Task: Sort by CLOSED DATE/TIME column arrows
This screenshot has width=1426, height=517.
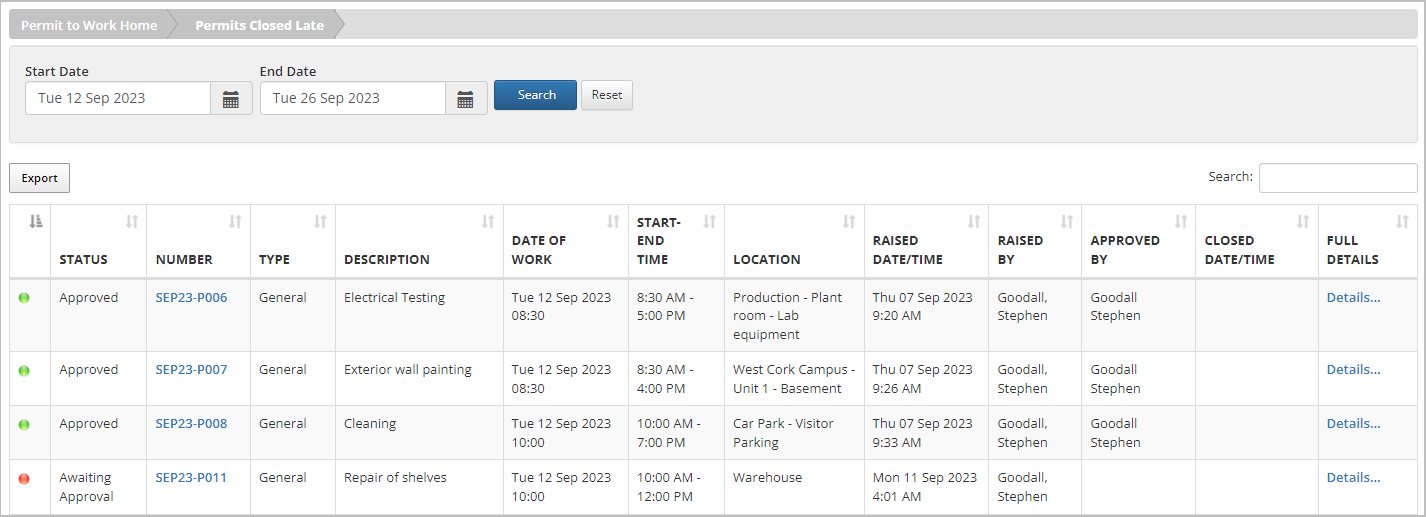Action: click(x=1303, y=221)
